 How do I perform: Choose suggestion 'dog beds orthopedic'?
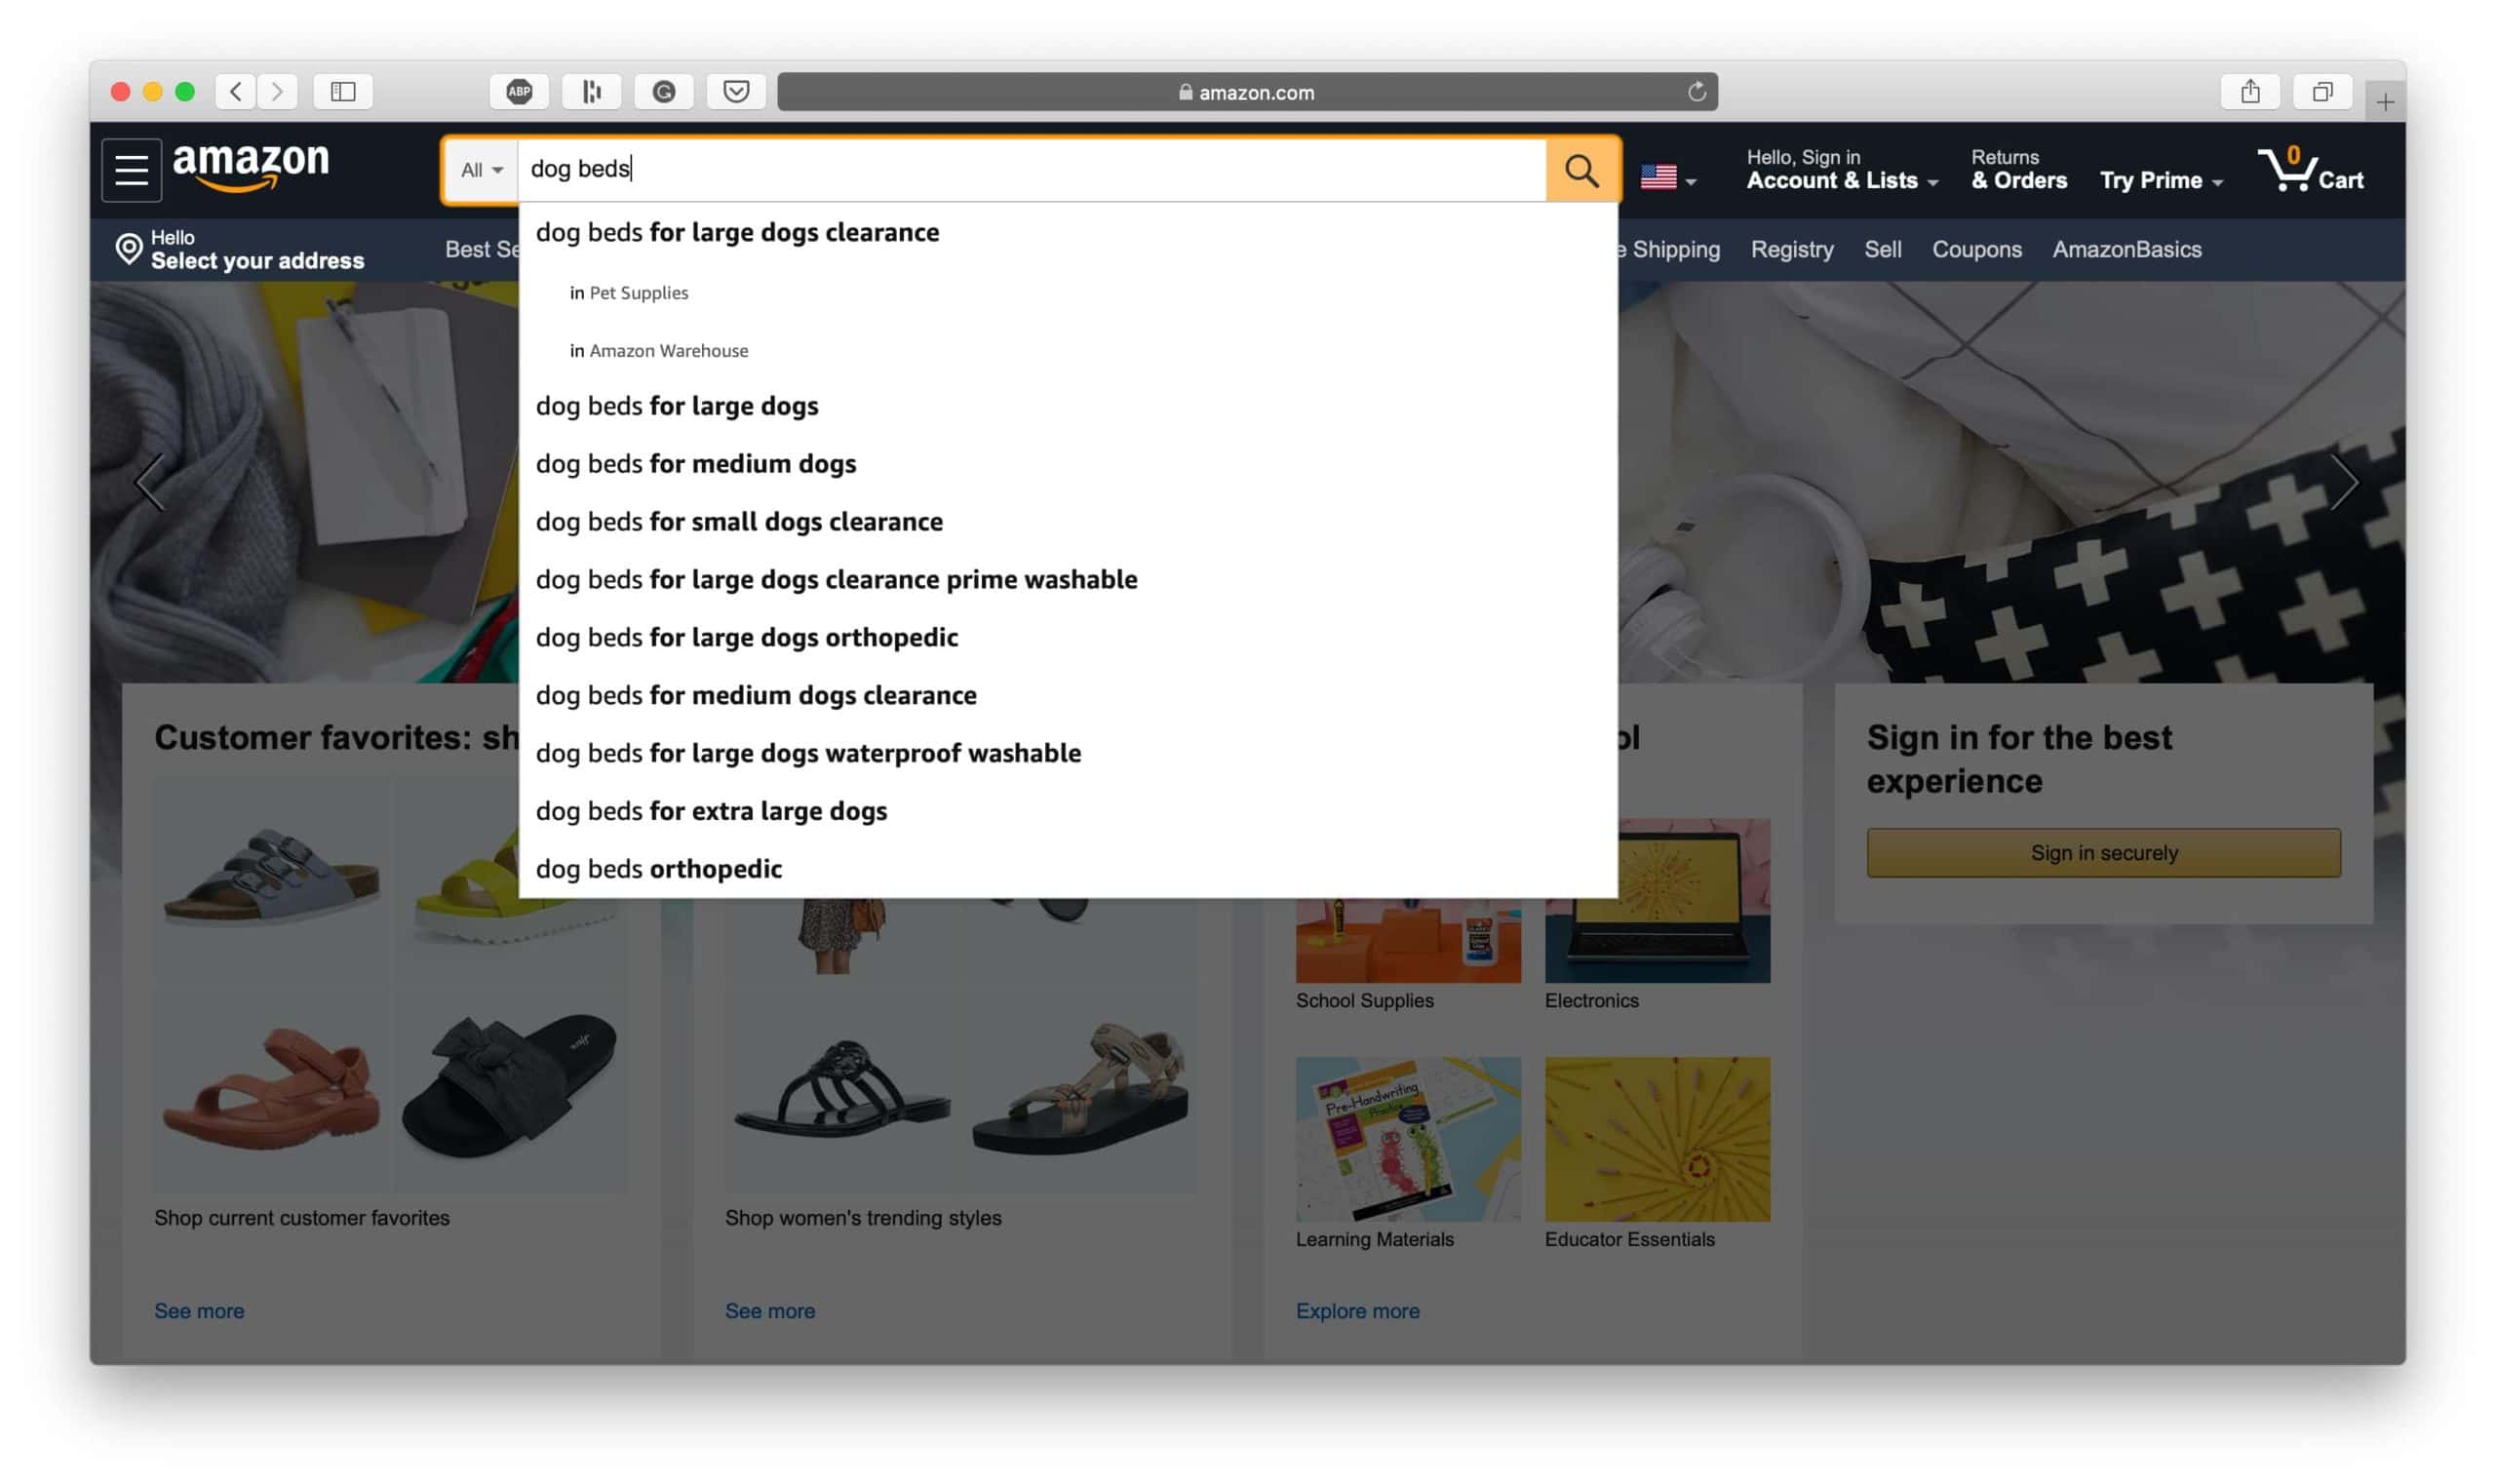tap(658, 868)
